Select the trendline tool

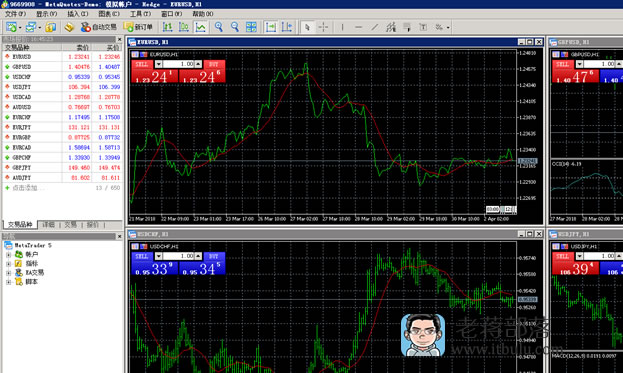(x=375, y=27)
